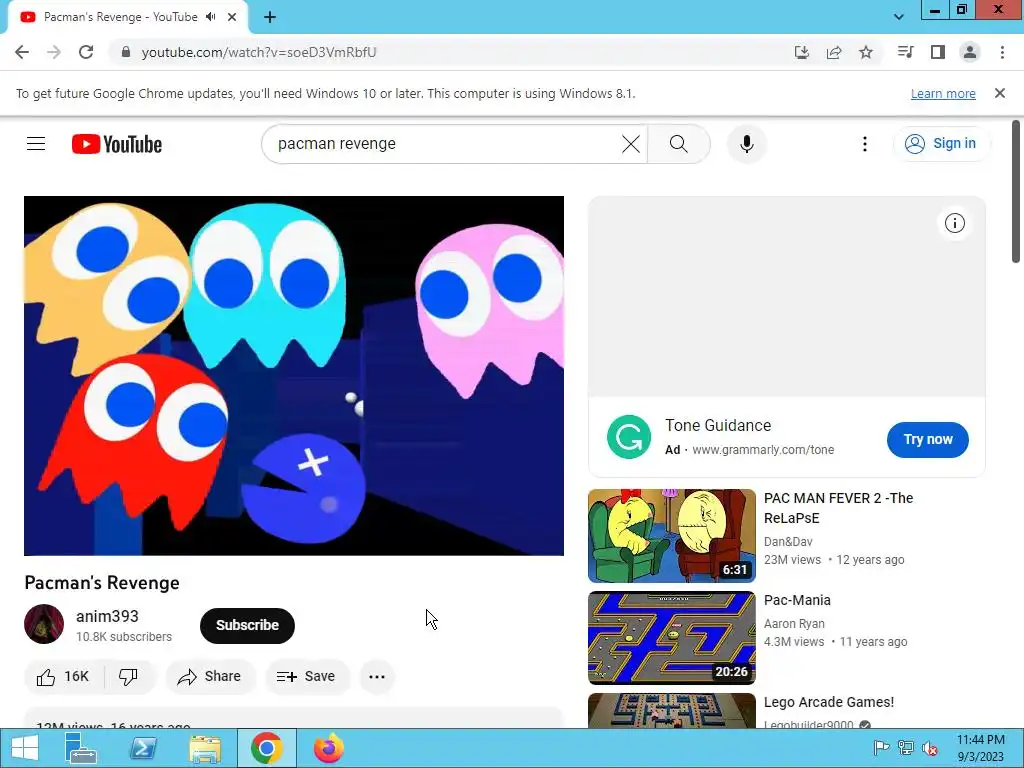View site info via padlock icon

pos(126,52)
